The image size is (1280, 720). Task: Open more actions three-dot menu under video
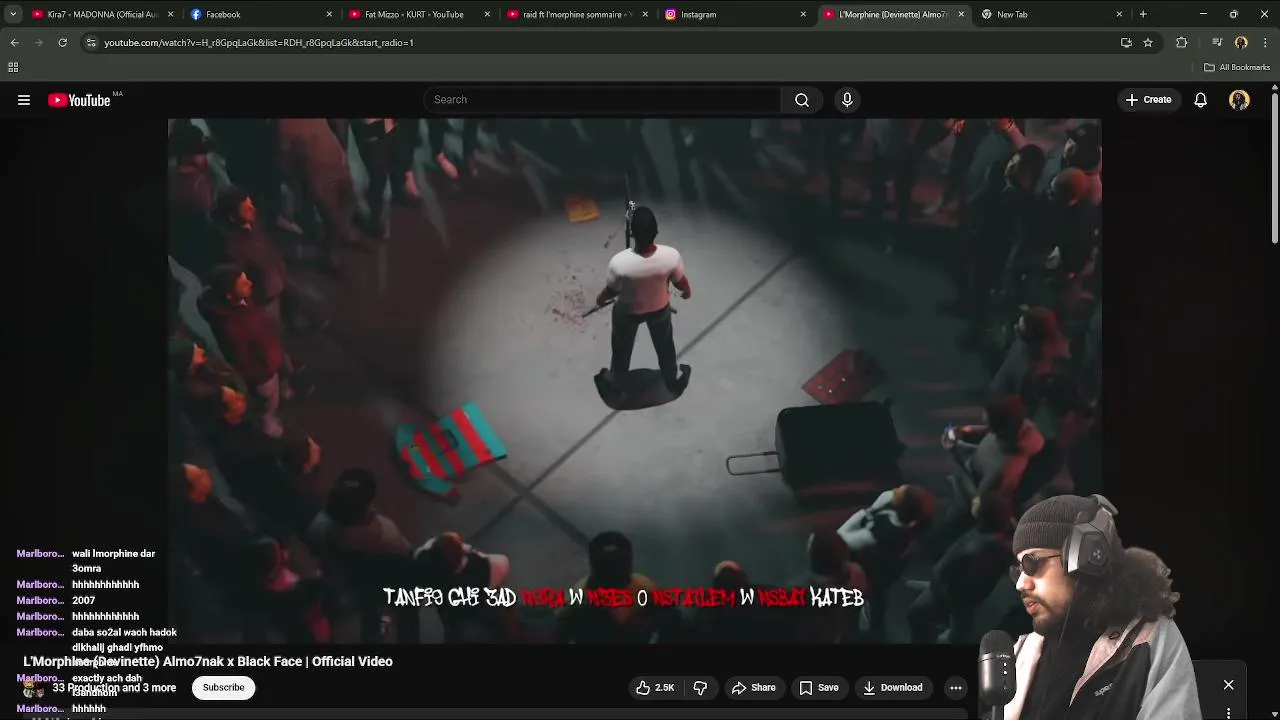(956, 687)
